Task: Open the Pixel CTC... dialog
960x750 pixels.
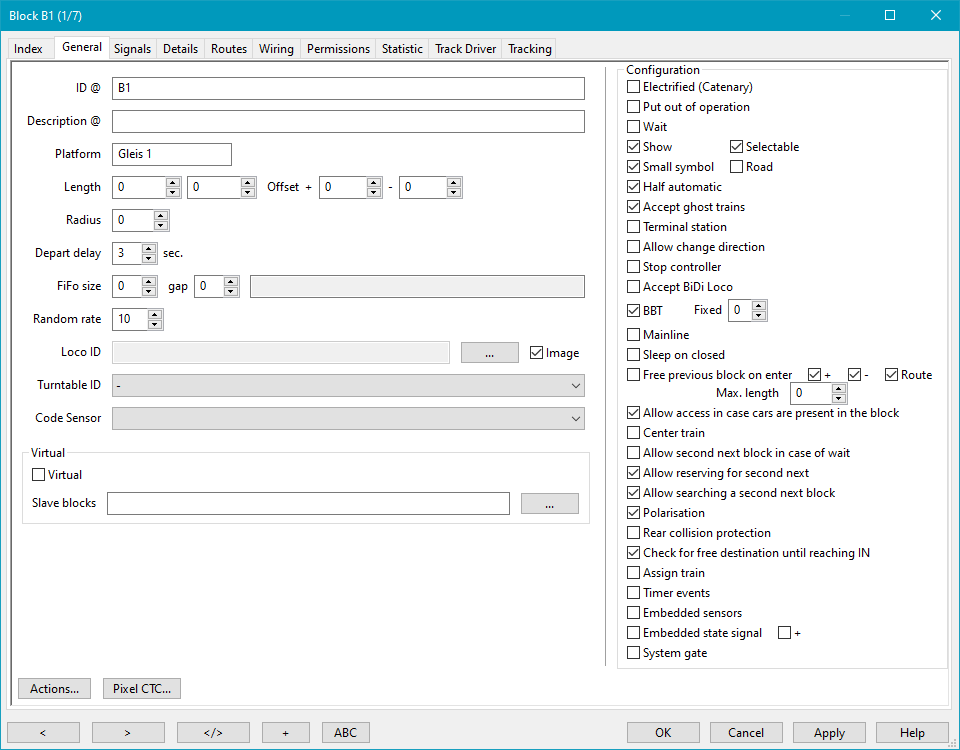Action: pyautogui.click(x=141, y=689)
